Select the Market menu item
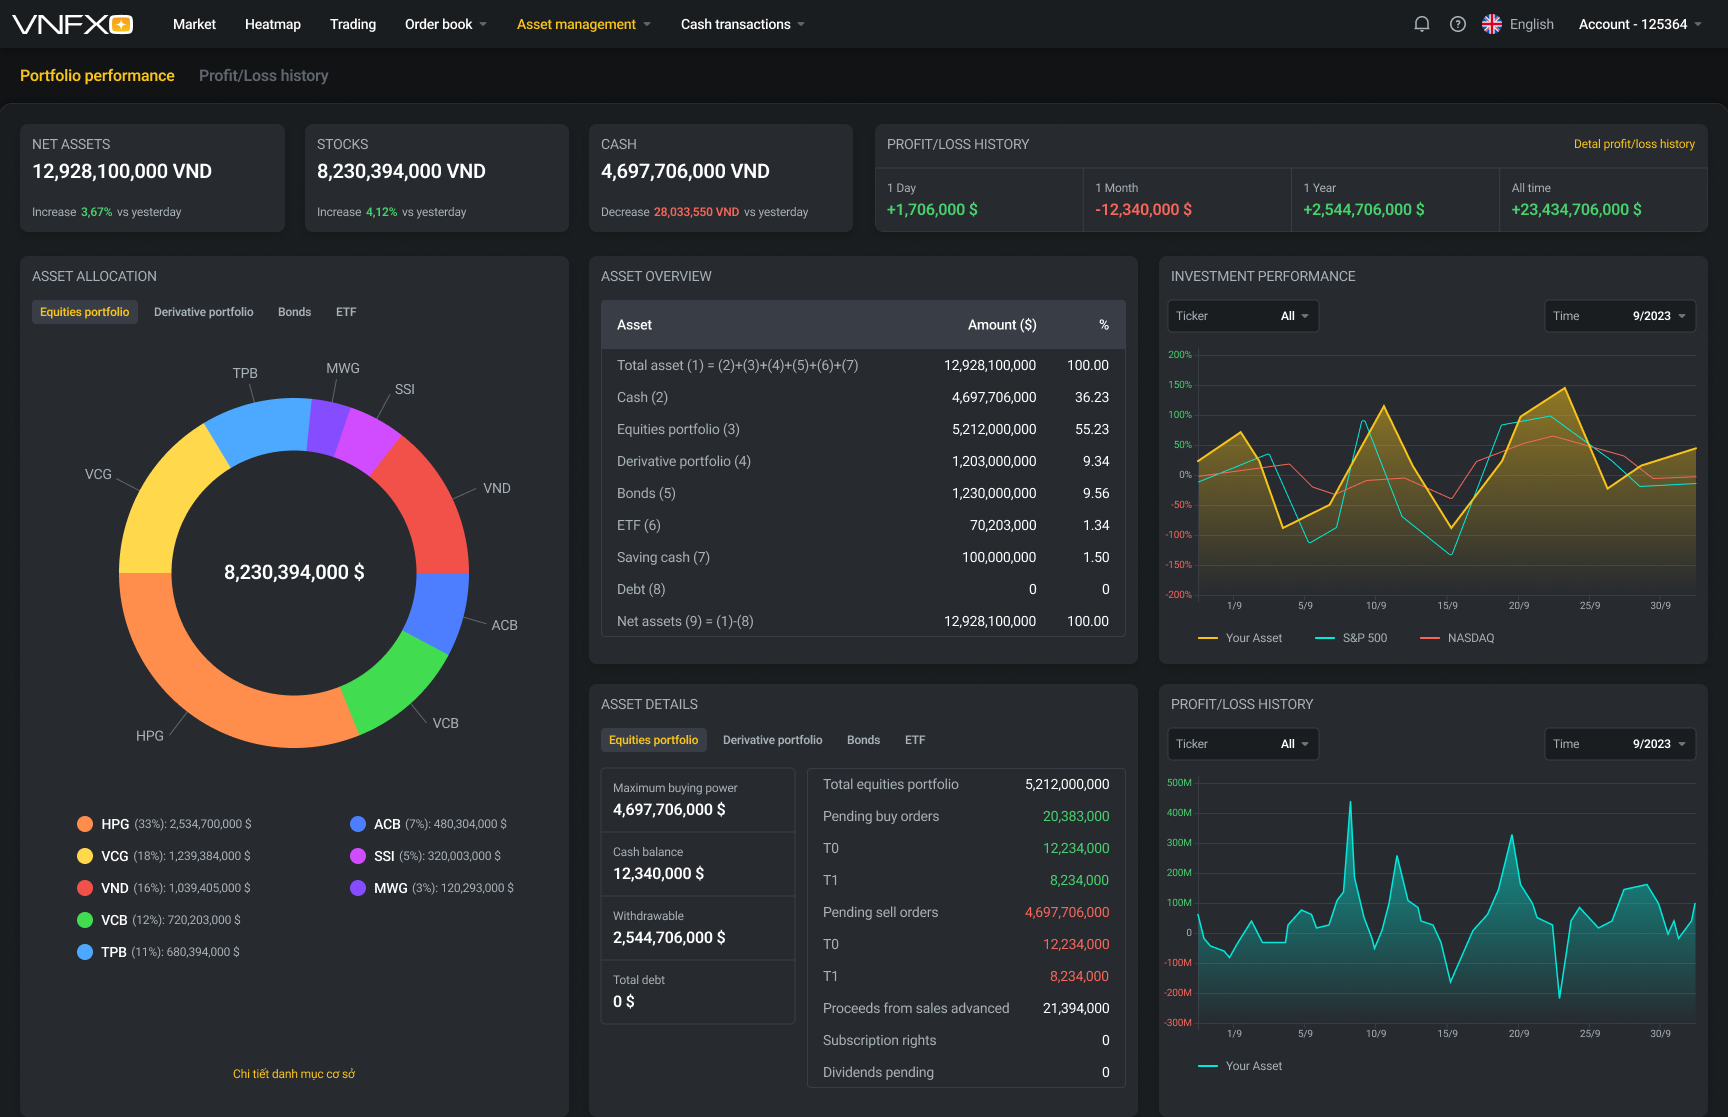Image resolution: width=1728 pixels, height=1117 pixels. point(194,23)
